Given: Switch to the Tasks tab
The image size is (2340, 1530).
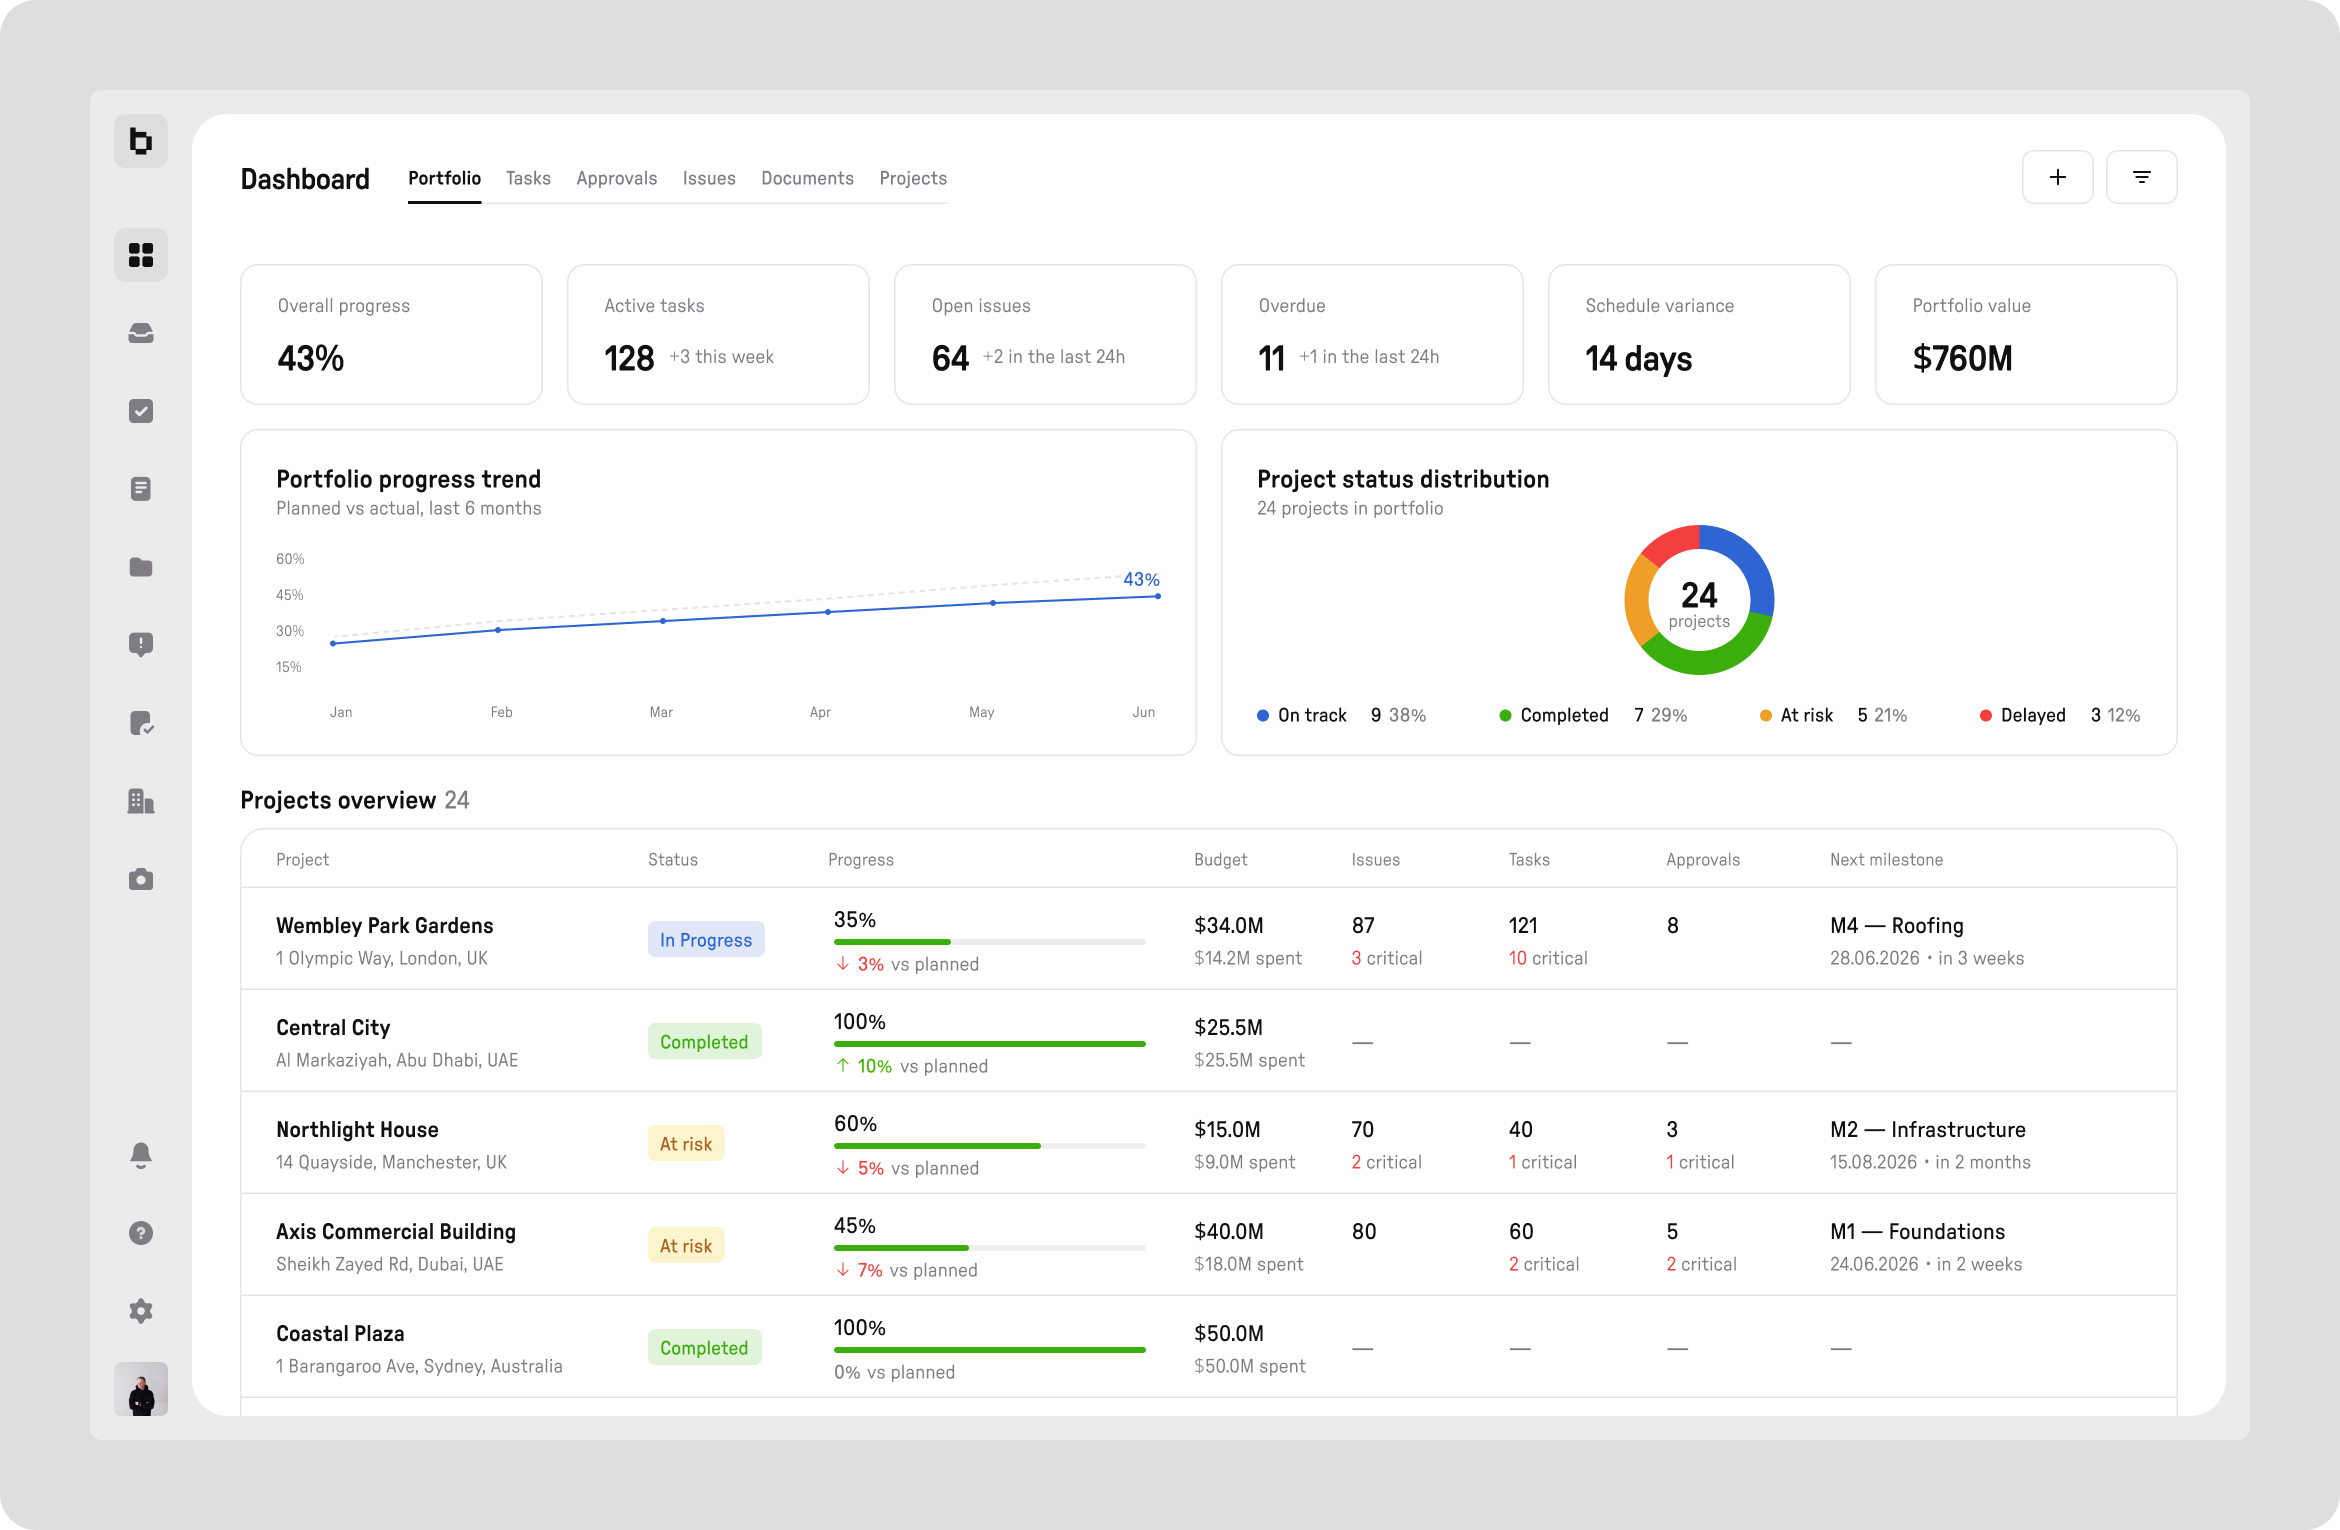Looking at the screenshot, I should click(528, 178).
